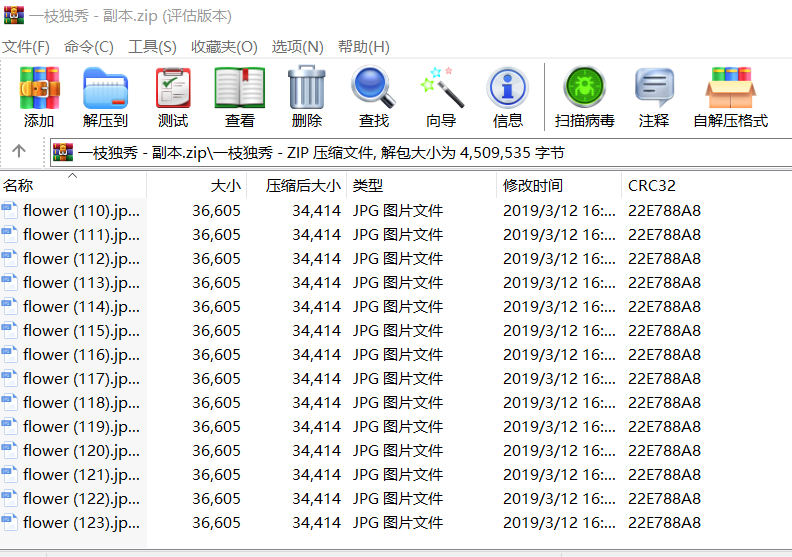Screen dimensions: 792x557
Task: Open the File (文件) menu
Action: 26,47
